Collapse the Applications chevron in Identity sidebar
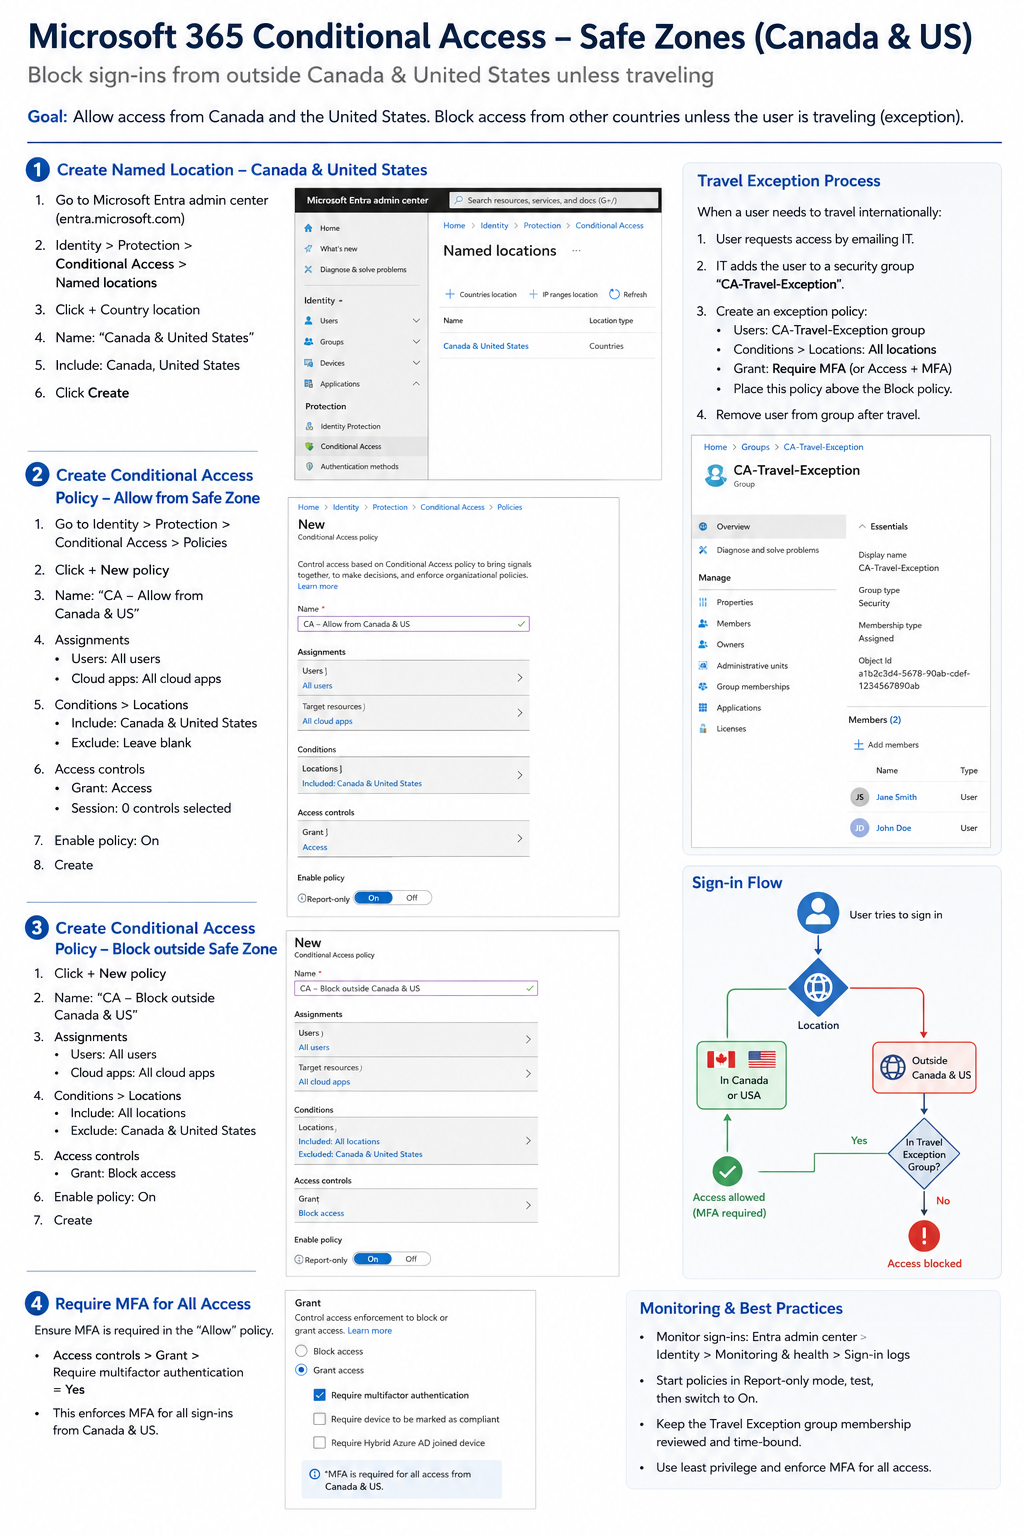 tap(416, 384)
